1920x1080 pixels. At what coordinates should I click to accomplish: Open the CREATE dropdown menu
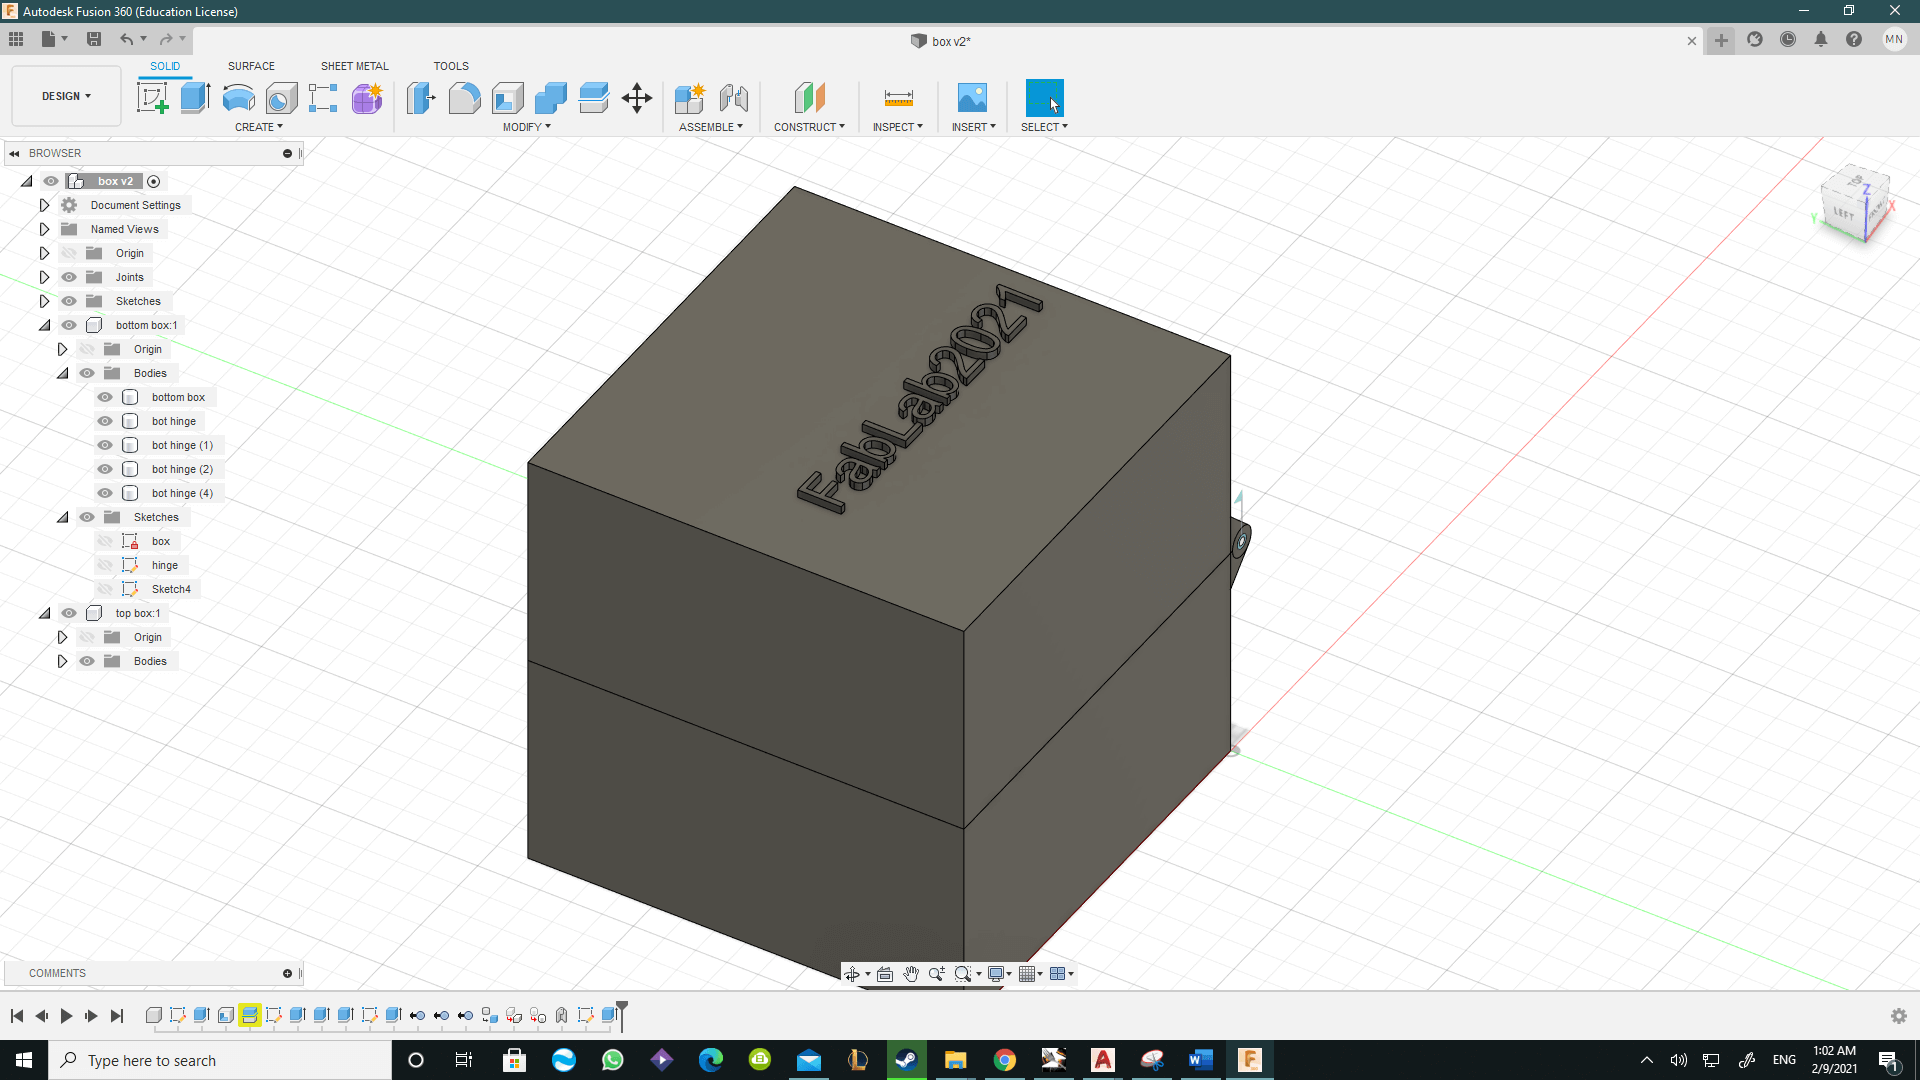pos(259,127)
